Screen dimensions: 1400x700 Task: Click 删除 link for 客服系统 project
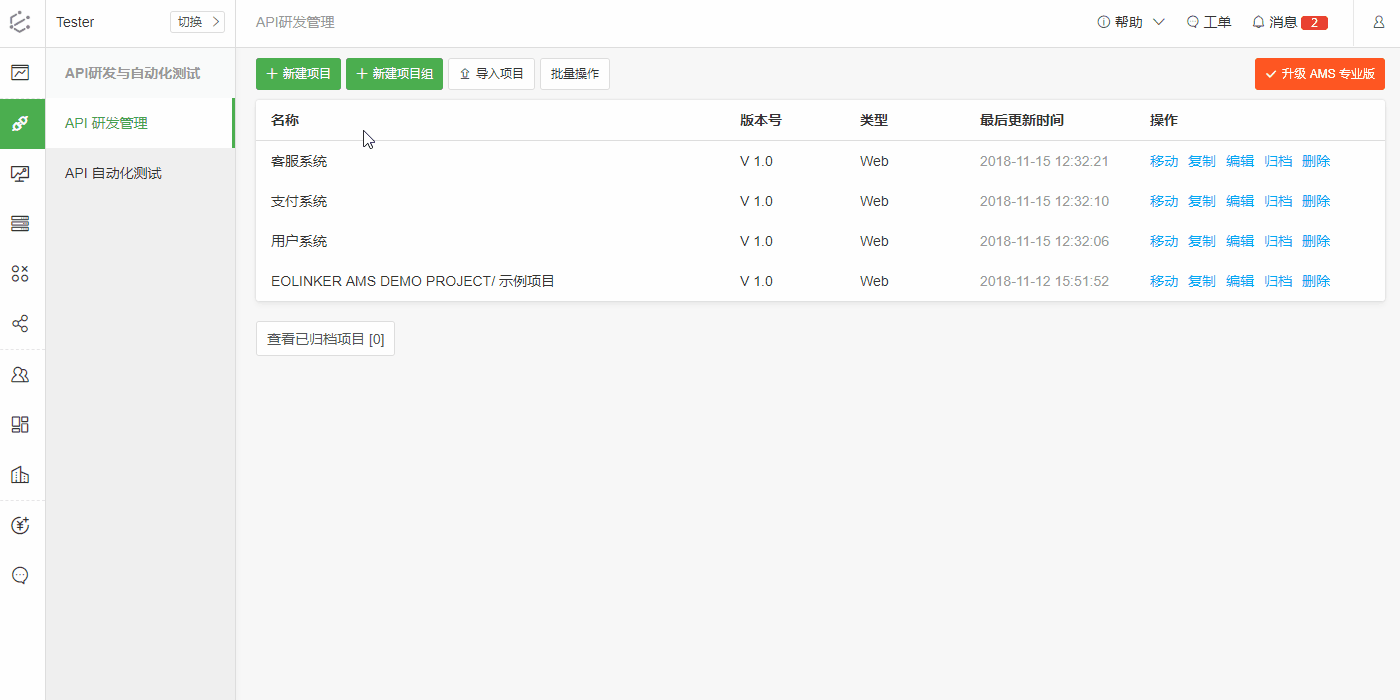(1316, 161)
